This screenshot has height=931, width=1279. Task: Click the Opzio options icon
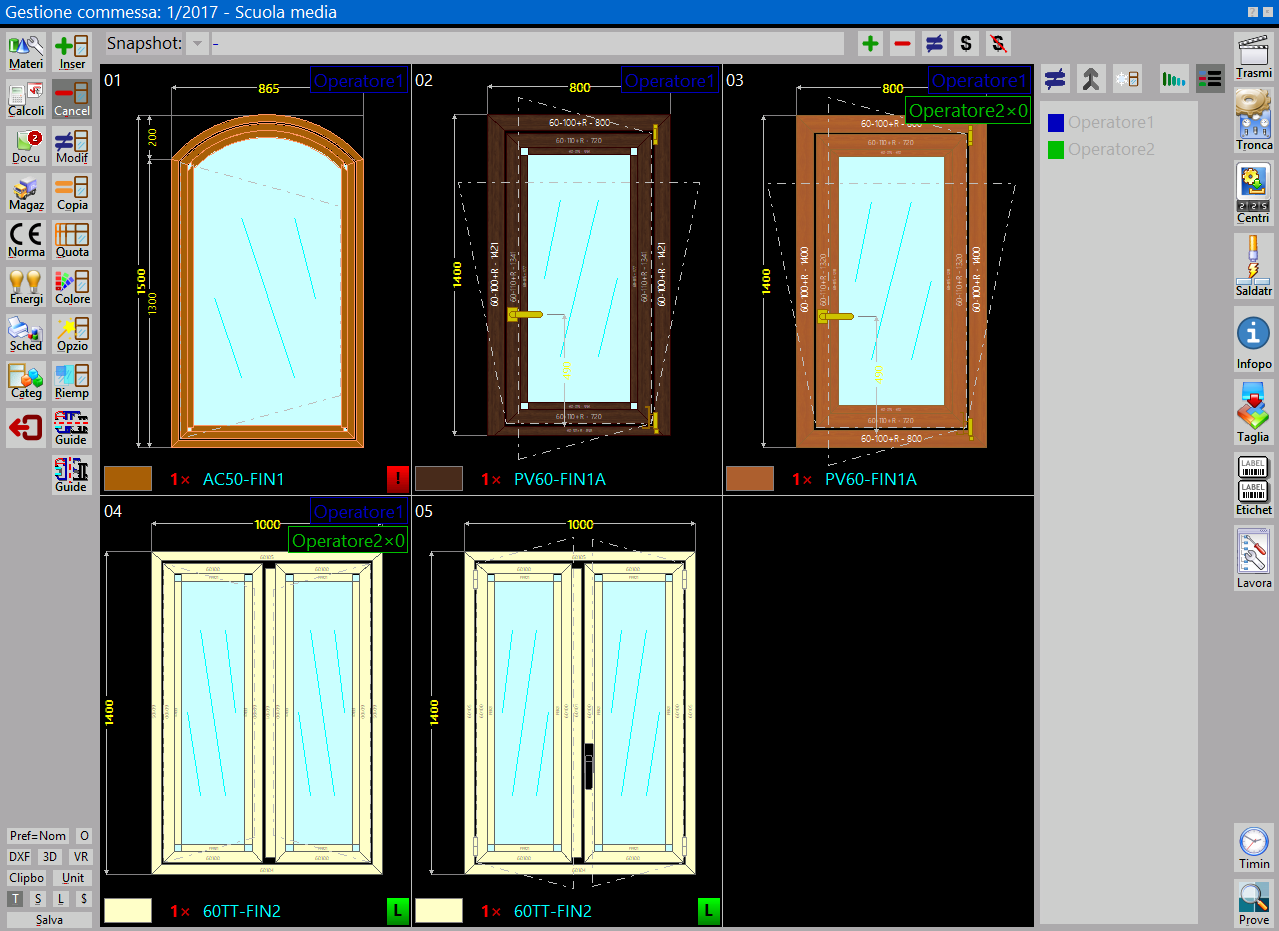click(x=72, y=334)
